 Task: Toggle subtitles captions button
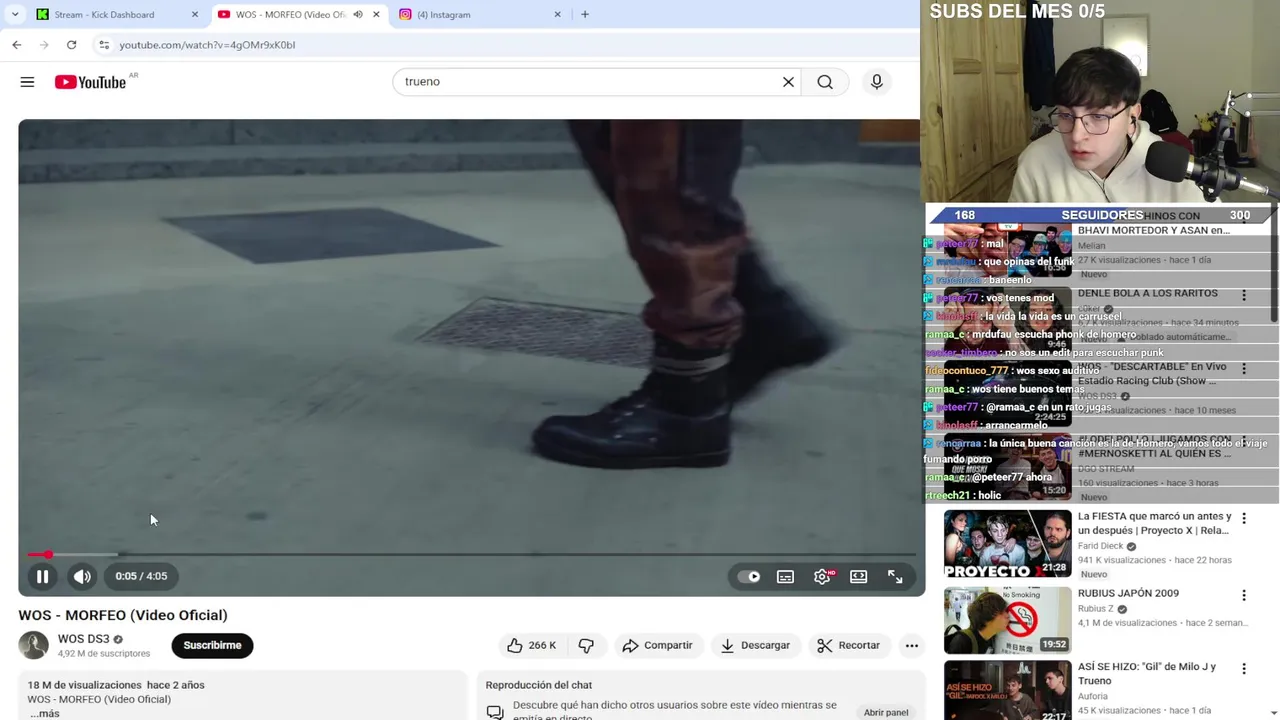click(x=785, y=576)
